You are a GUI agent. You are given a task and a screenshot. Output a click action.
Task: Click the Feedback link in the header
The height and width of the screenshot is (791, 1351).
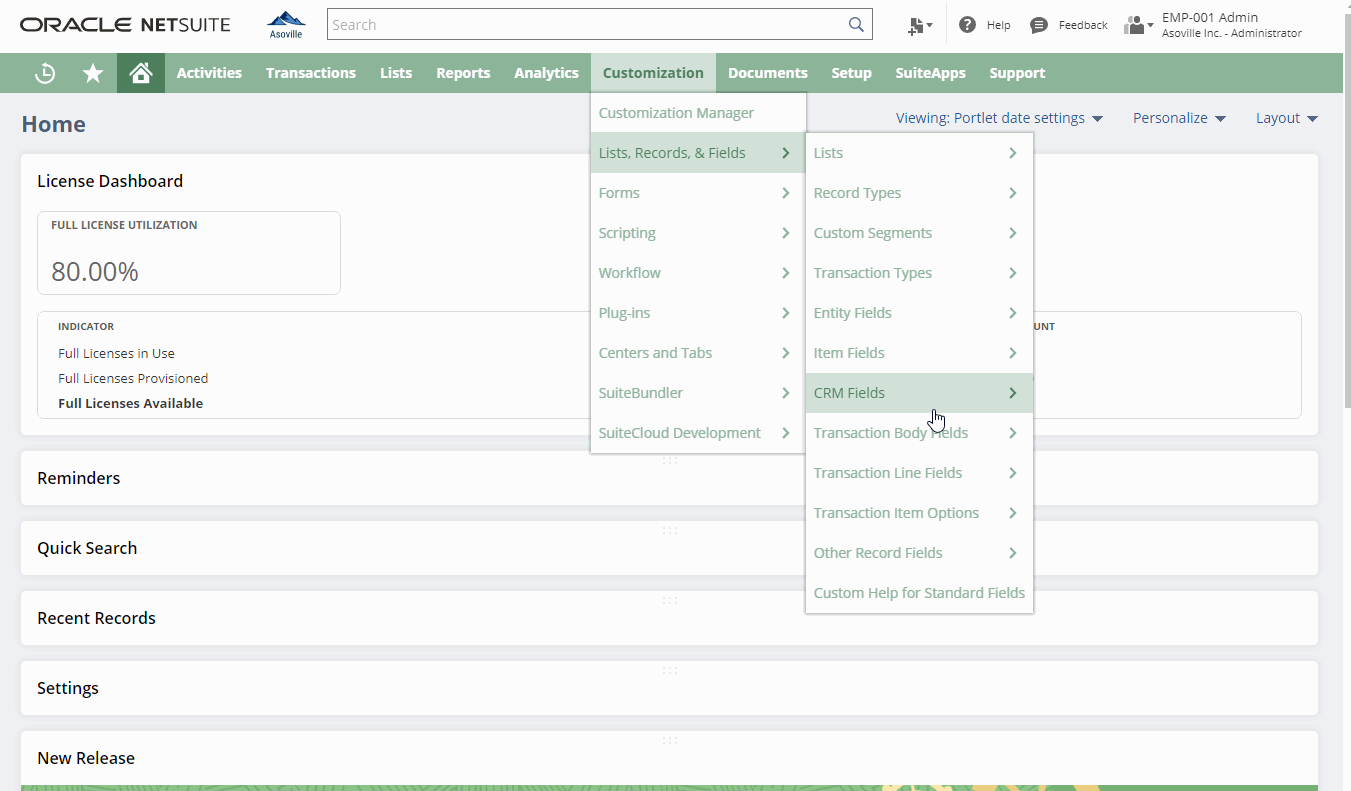1083,25
